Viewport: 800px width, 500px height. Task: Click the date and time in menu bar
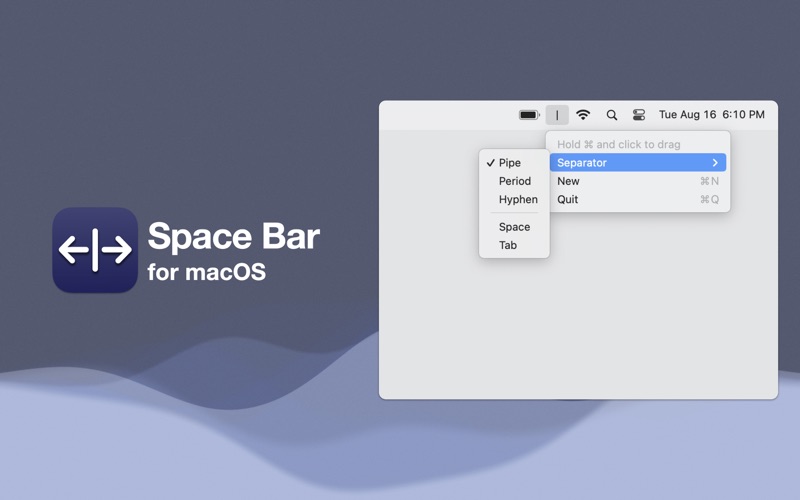712,114
